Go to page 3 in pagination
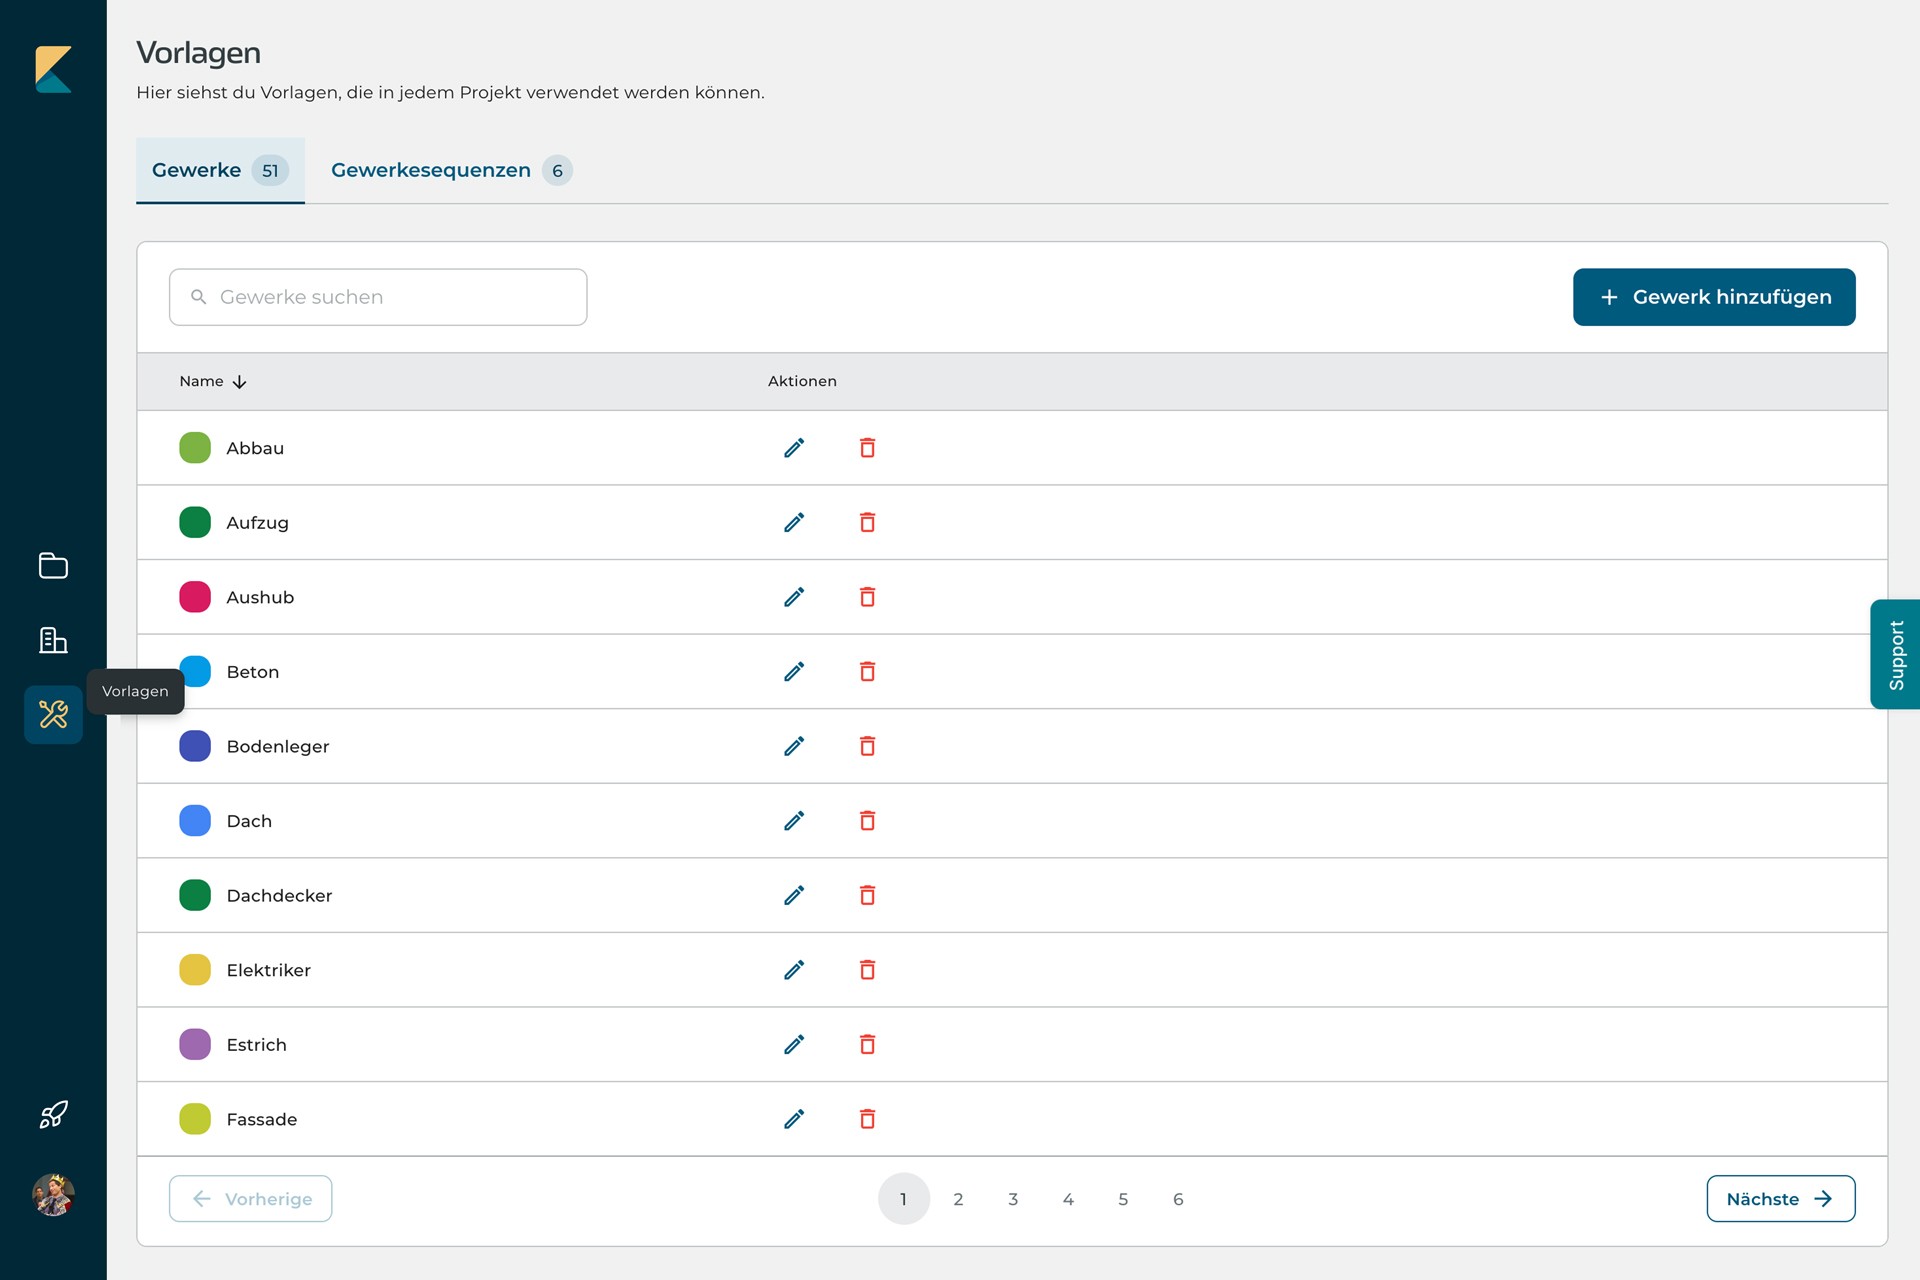The image size is (1920, 1280). pos(1013,1199)
